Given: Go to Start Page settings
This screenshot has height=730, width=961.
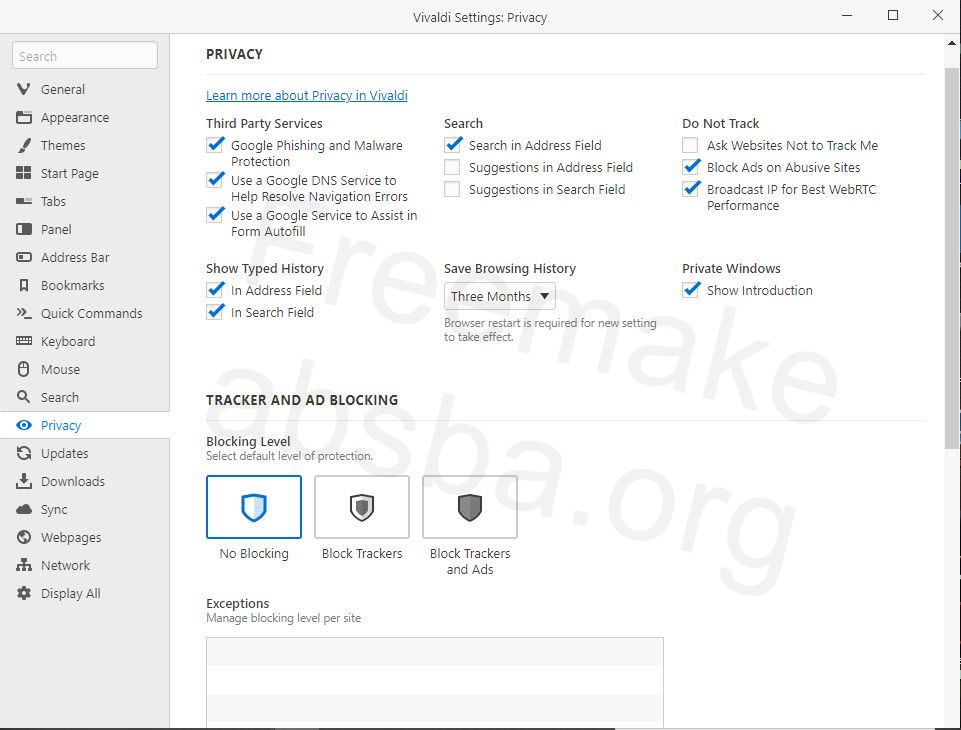Looking at the screenshot, I should tap(69, 173).
